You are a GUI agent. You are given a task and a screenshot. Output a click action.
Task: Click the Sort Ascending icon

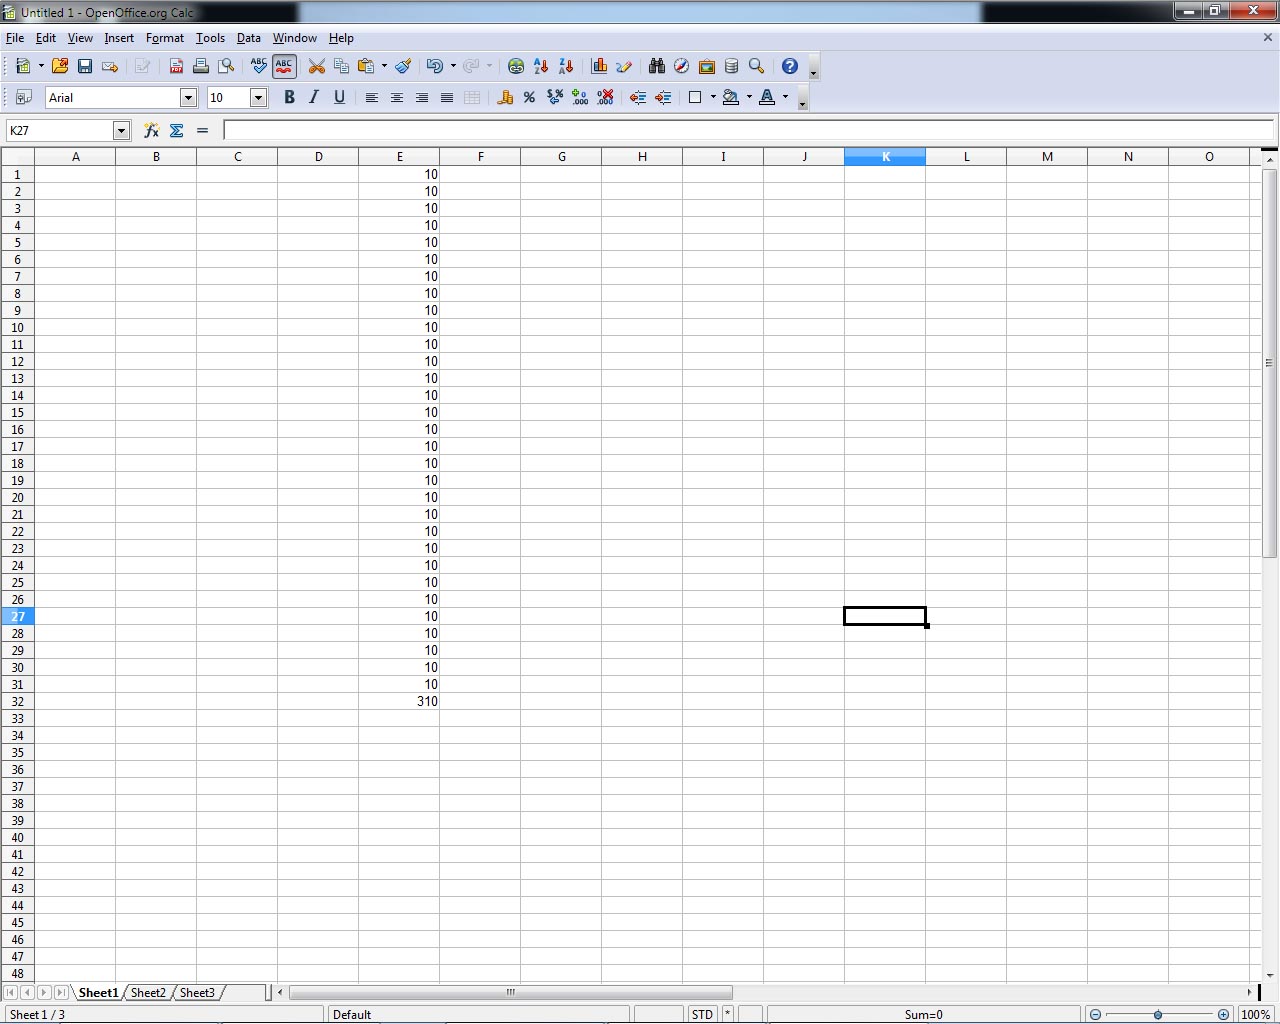coord(541,66)
